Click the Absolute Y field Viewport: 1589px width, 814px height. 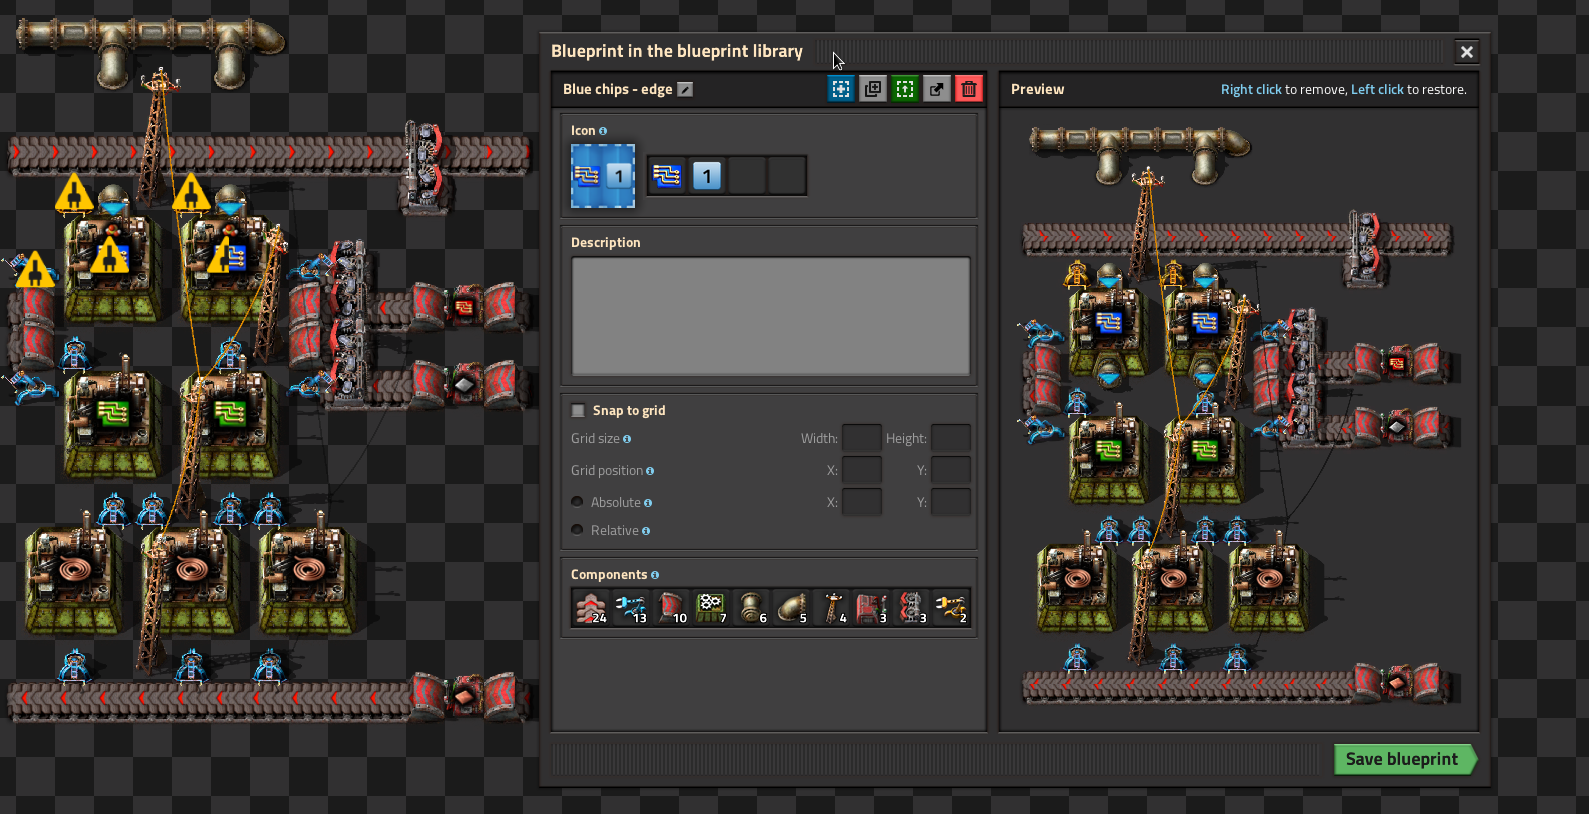(951, 502)
